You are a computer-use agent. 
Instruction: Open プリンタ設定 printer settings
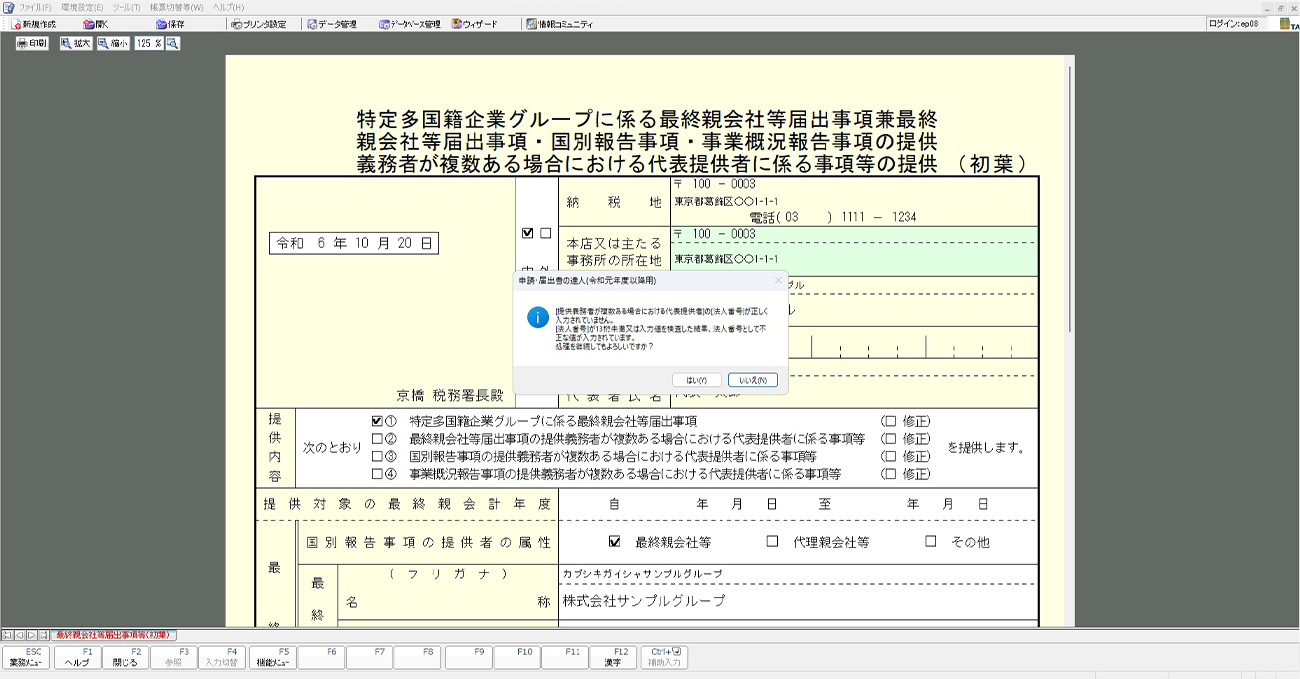point(258,24)
